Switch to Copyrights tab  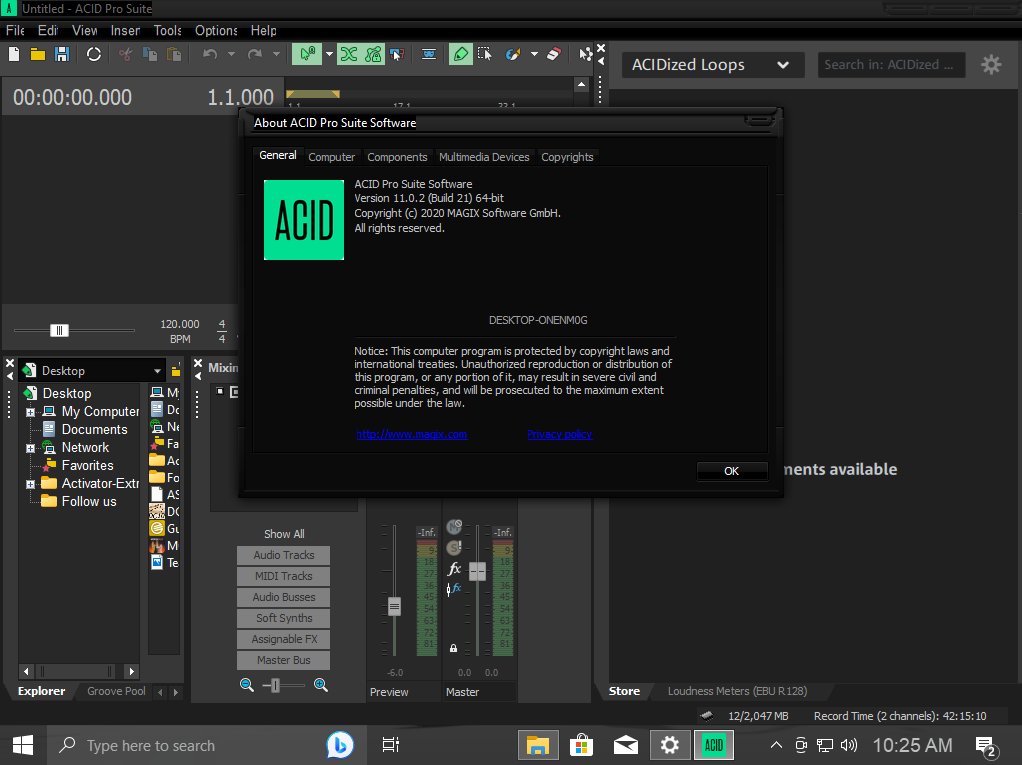(567, 157)
